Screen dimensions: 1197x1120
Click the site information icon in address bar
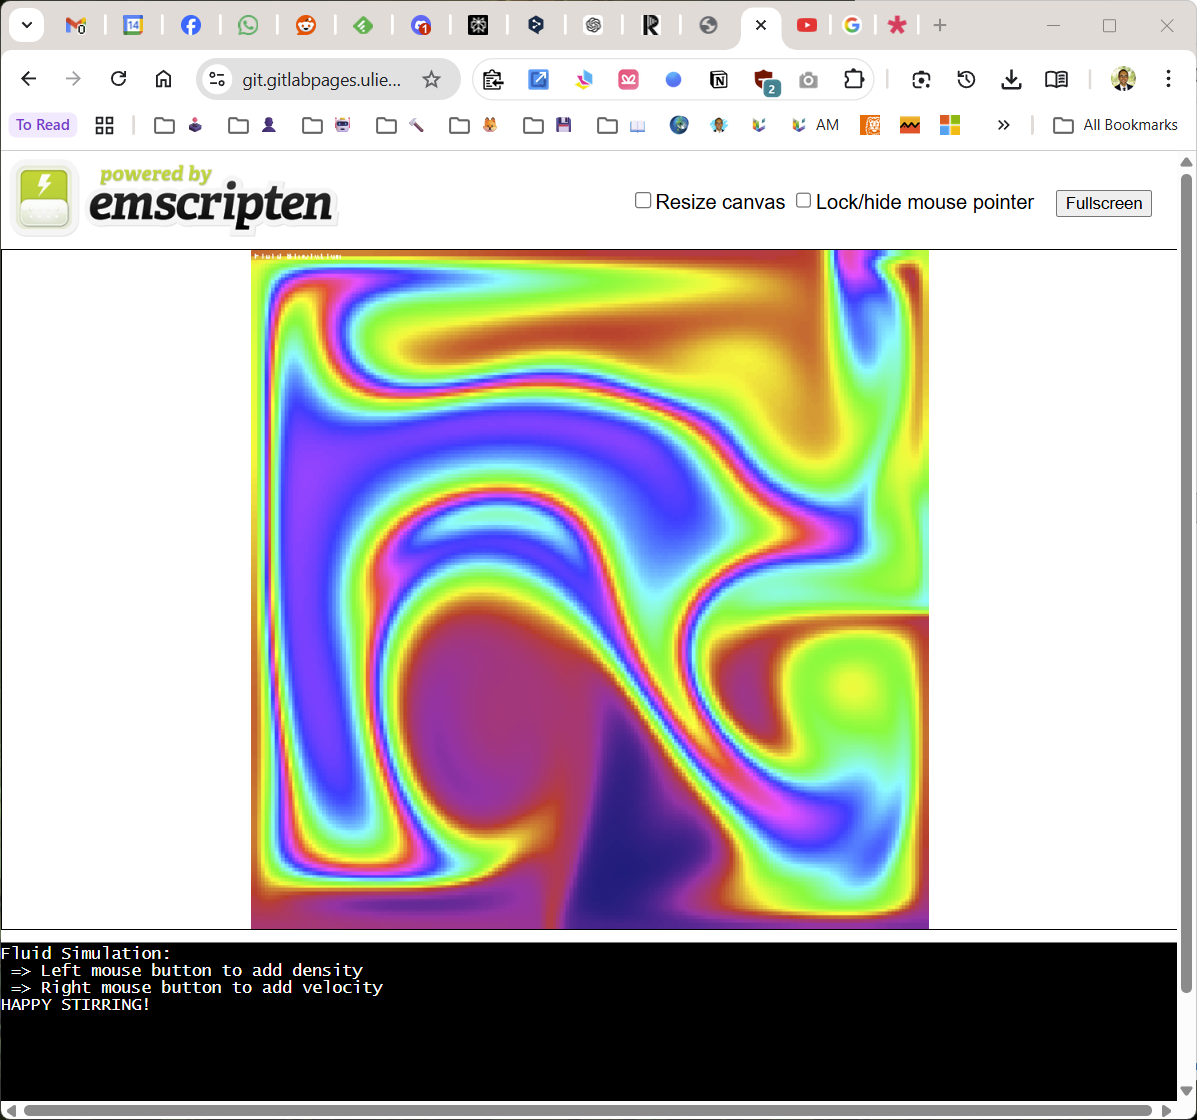(x=217, y=79)
